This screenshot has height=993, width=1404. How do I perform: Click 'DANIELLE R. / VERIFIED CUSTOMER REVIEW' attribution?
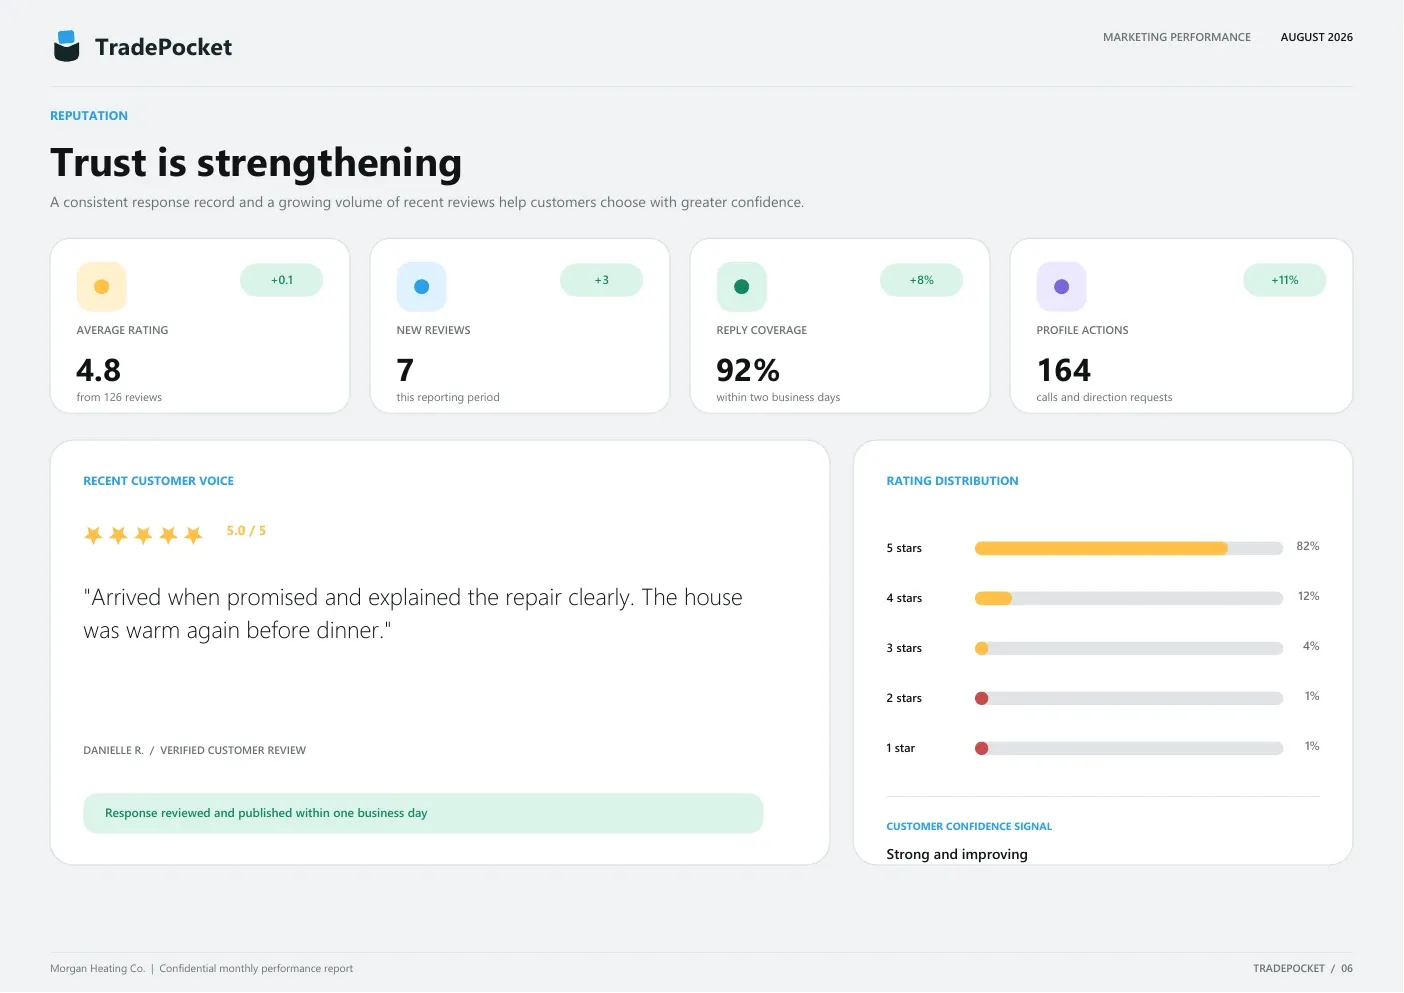click(194, 750)
